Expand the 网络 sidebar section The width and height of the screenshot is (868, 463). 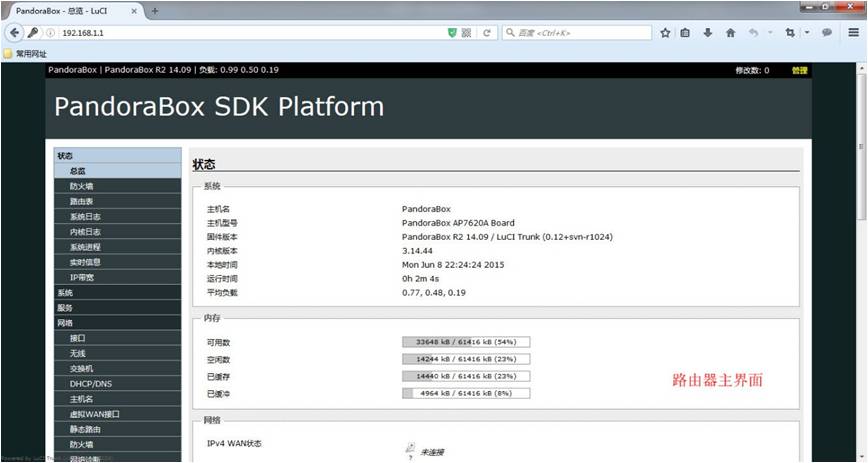pos(117,323)
